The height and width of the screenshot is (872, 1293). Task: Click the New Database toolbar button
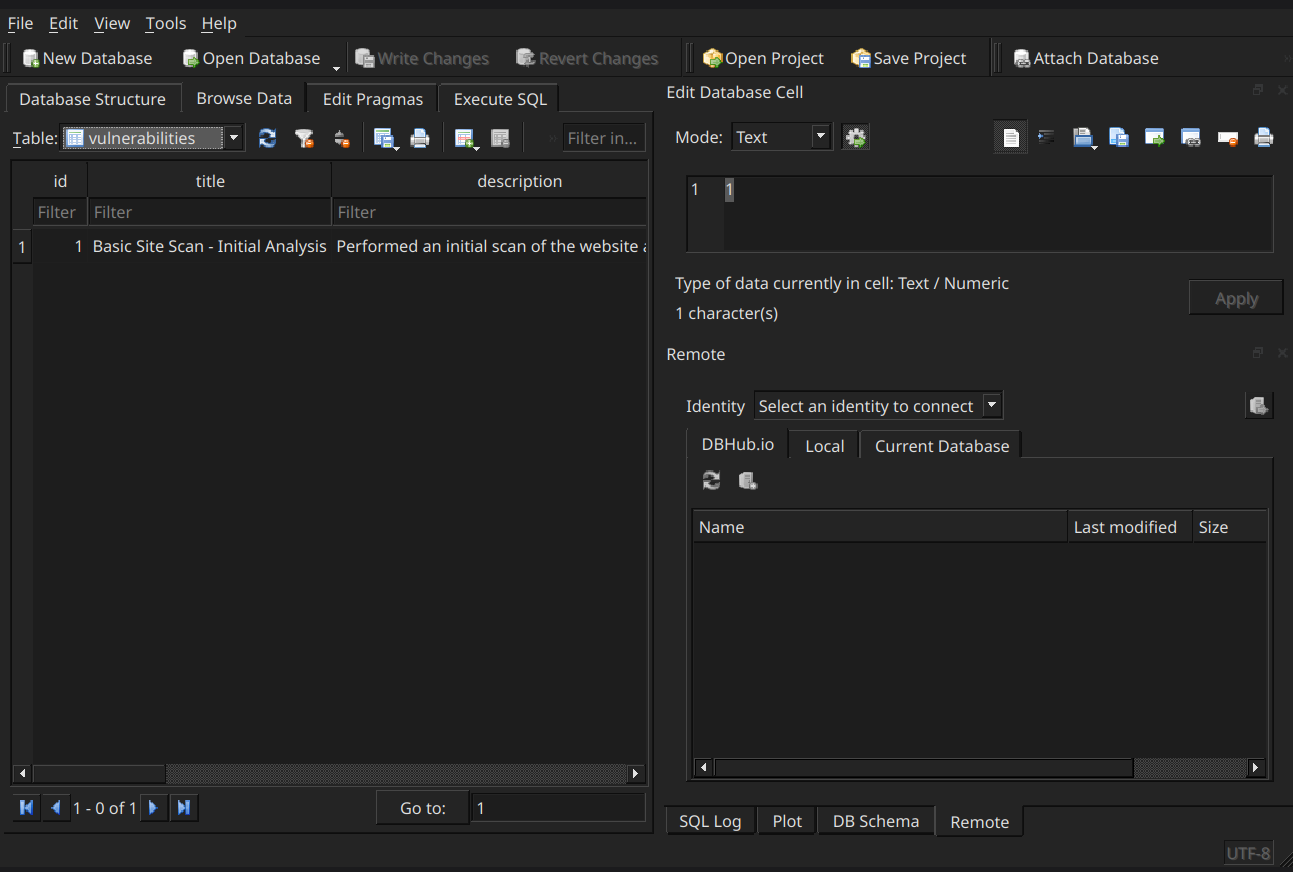87,58
